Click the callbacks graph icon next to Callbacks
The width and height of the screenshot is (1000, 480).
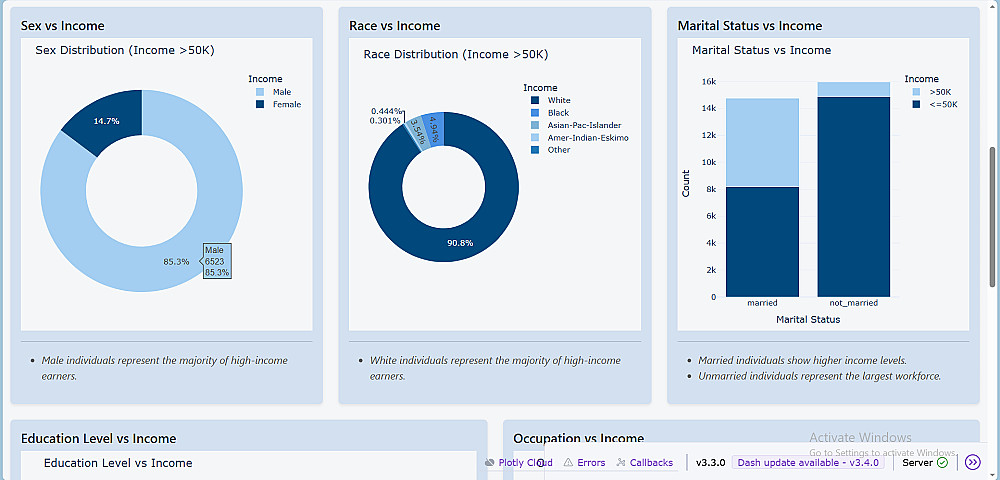pyautogui.click(x=621, y=463)
